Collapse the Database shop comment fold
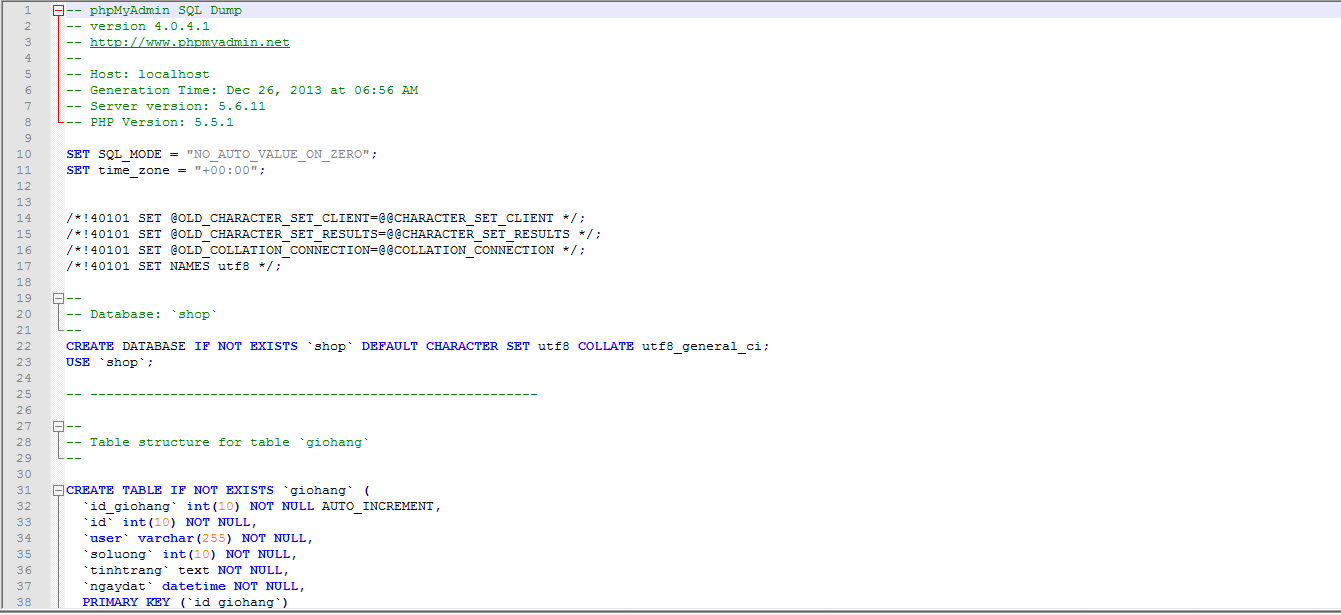 tap(58, 298)
